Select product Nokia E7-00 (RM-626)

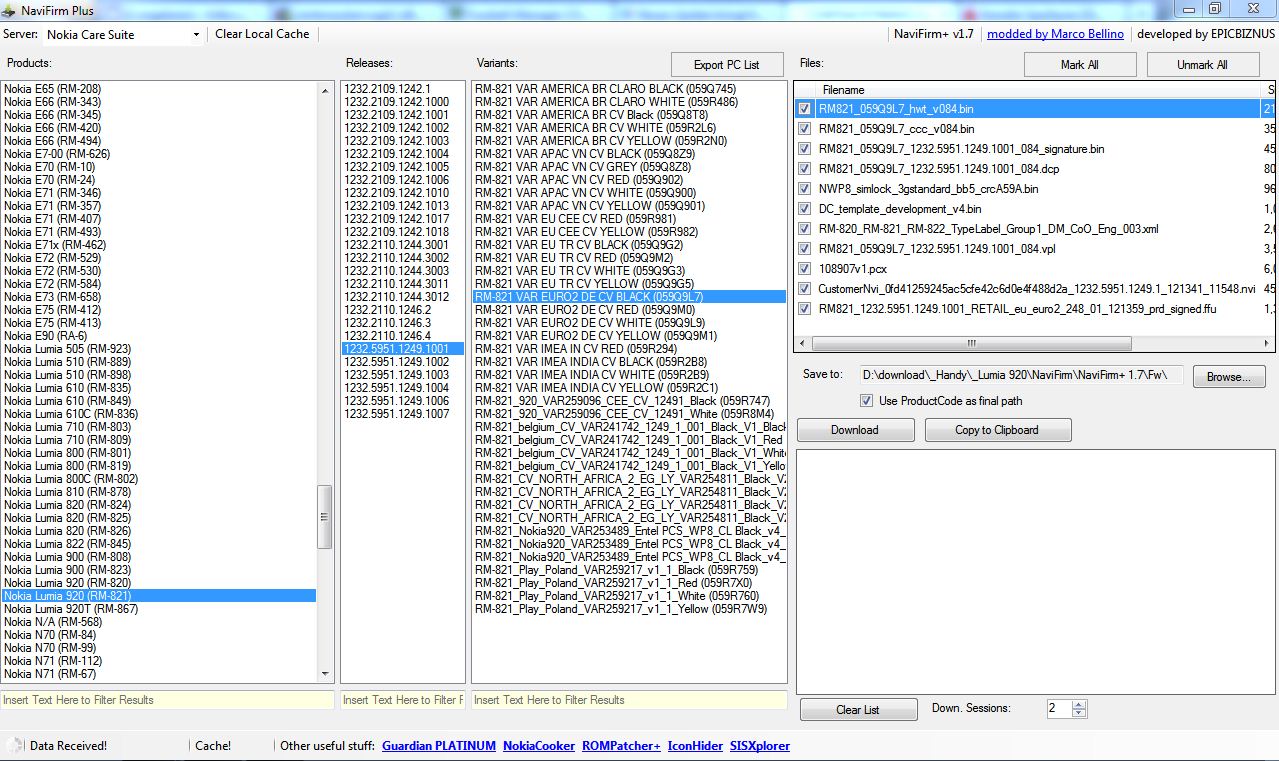(x=158, y=154)
